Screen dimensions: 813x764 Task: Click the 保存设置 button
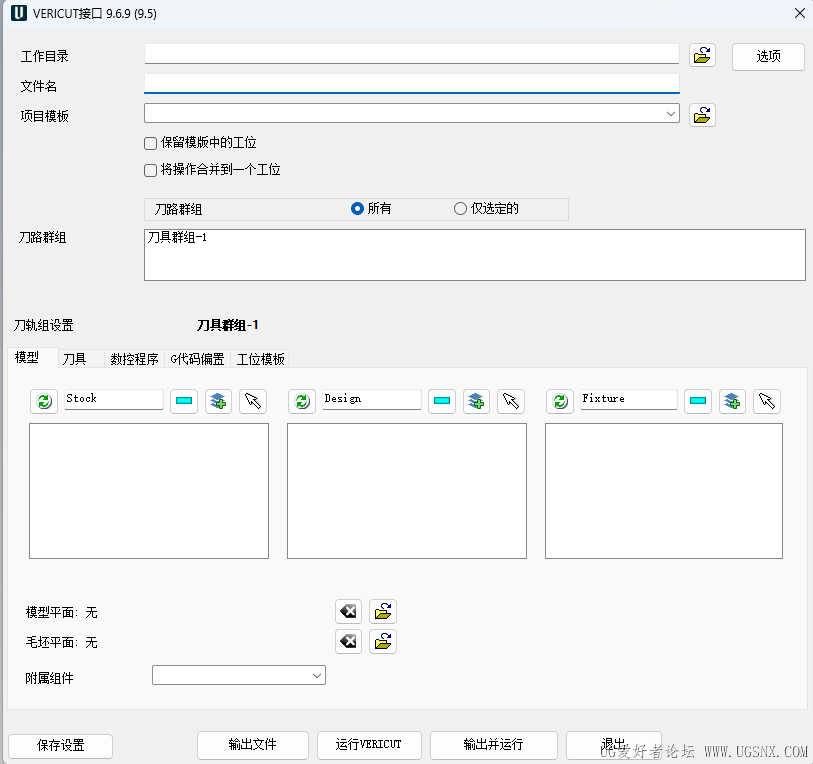pos(61,746)
